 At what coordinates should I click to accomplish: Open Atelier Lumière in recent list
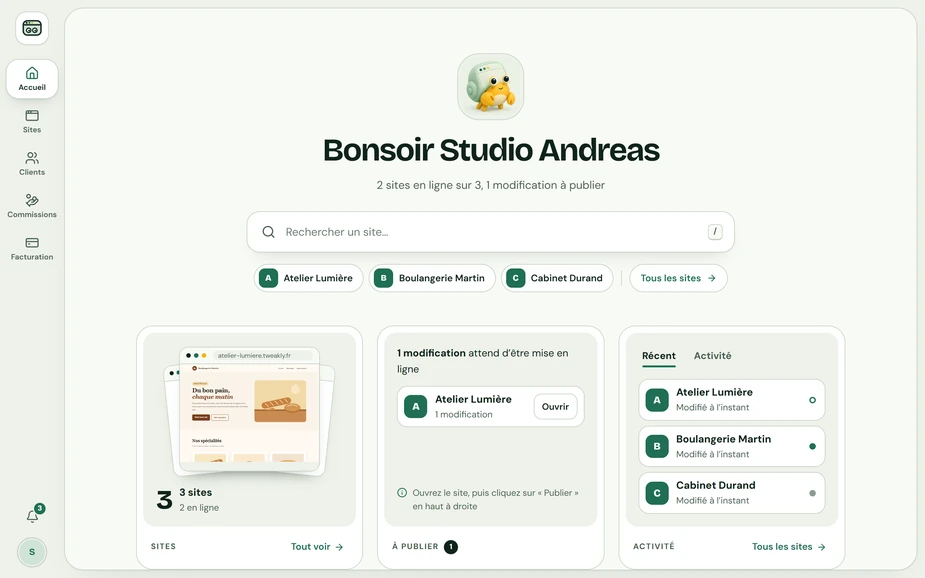(732, 400)
